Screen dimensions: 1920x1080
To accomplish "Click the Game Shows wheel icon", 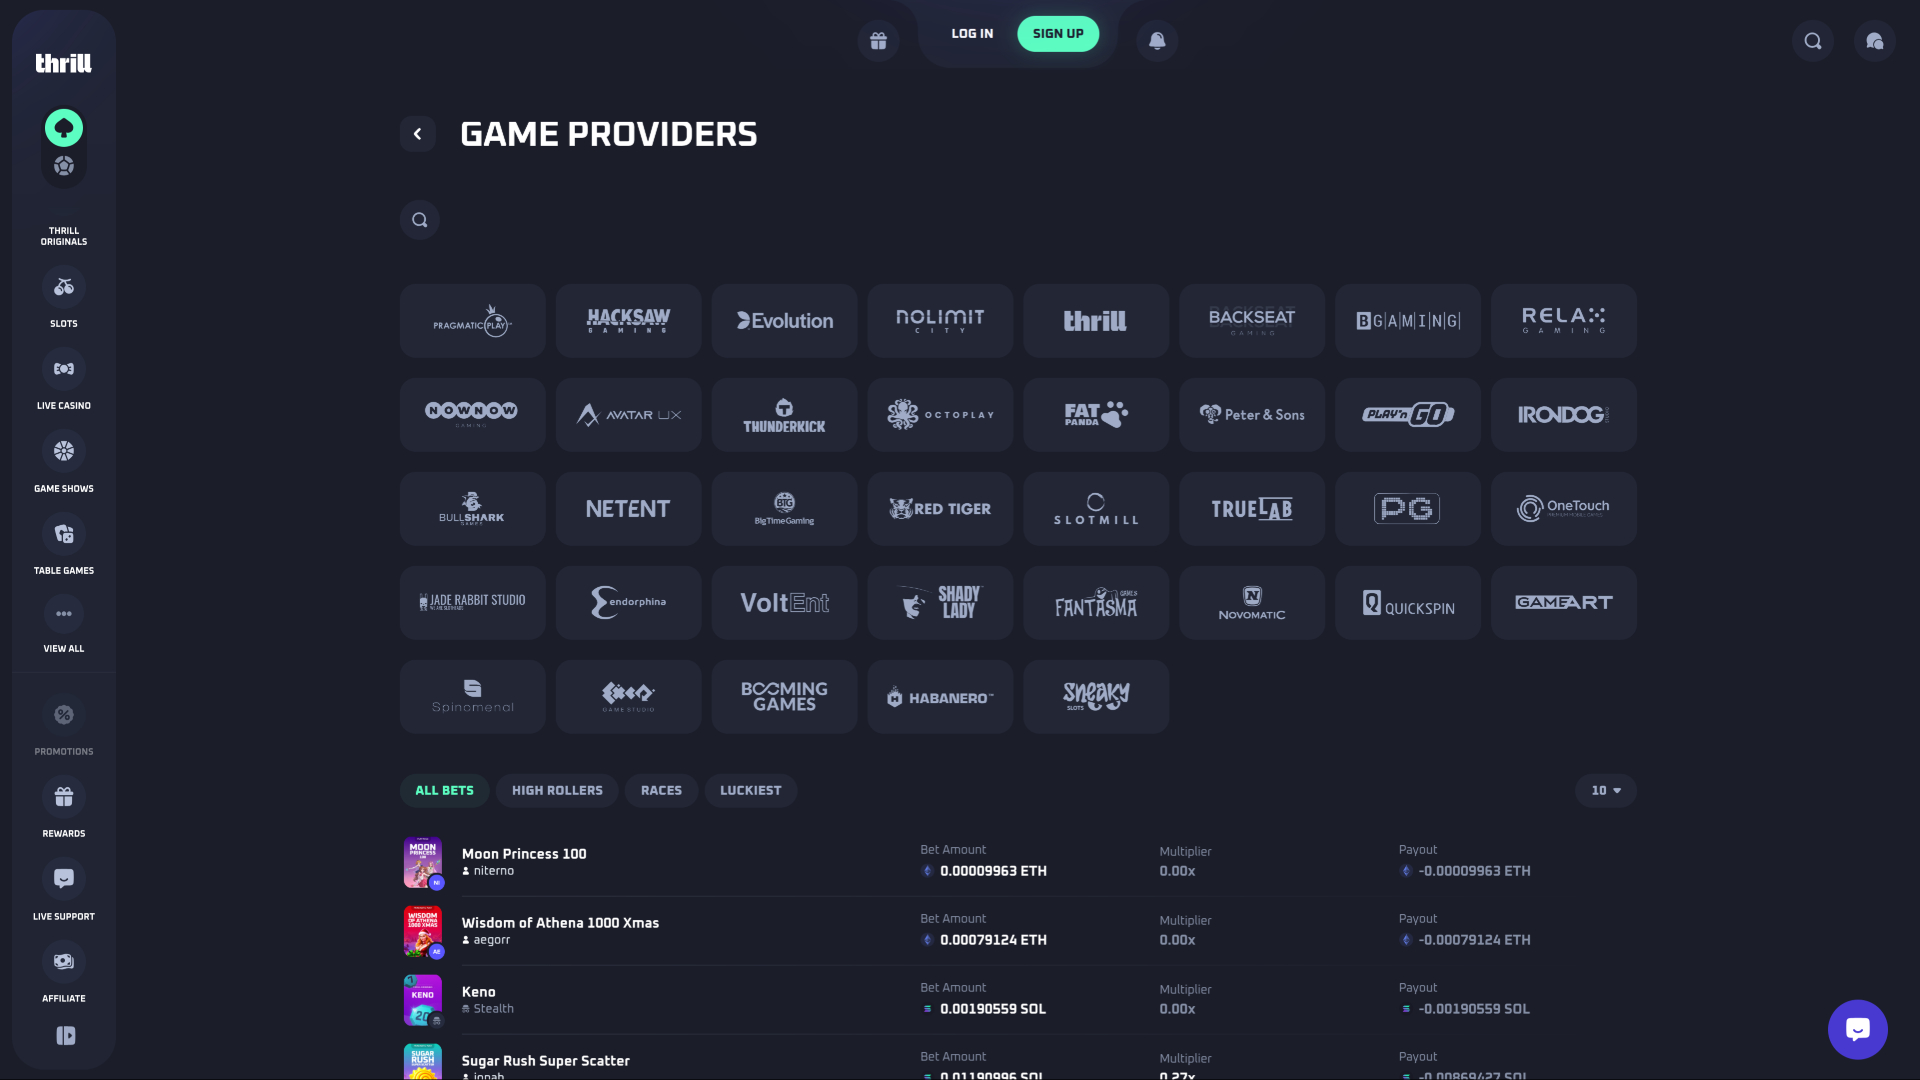I will 64,452.
